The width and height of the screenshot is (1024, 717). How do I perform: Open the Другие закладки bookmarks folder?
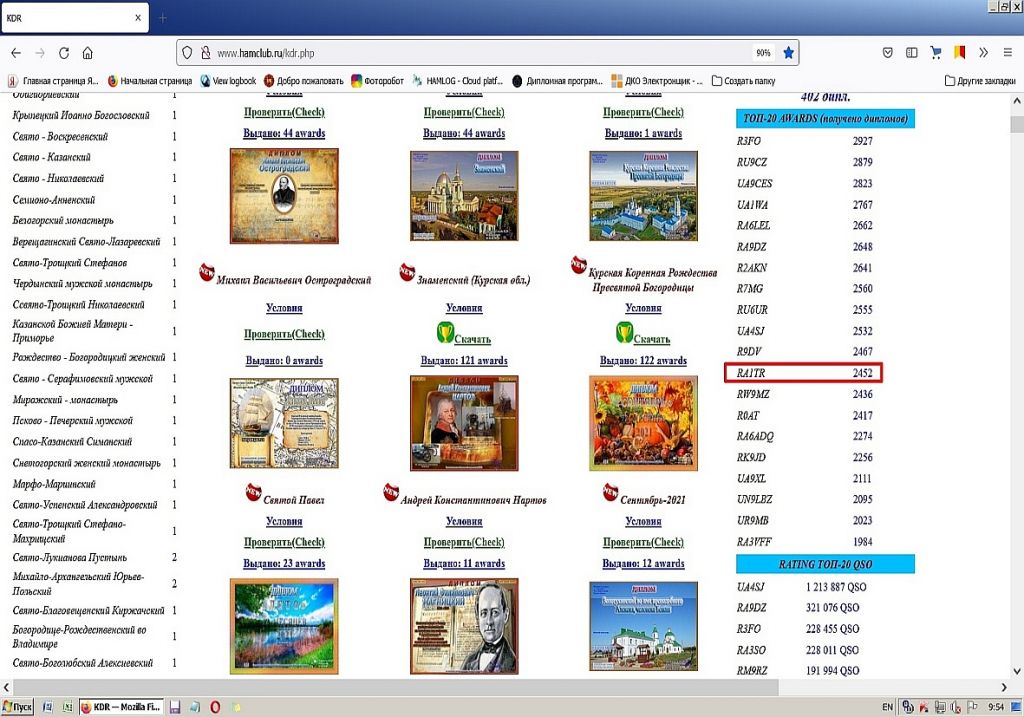(979, 81)
